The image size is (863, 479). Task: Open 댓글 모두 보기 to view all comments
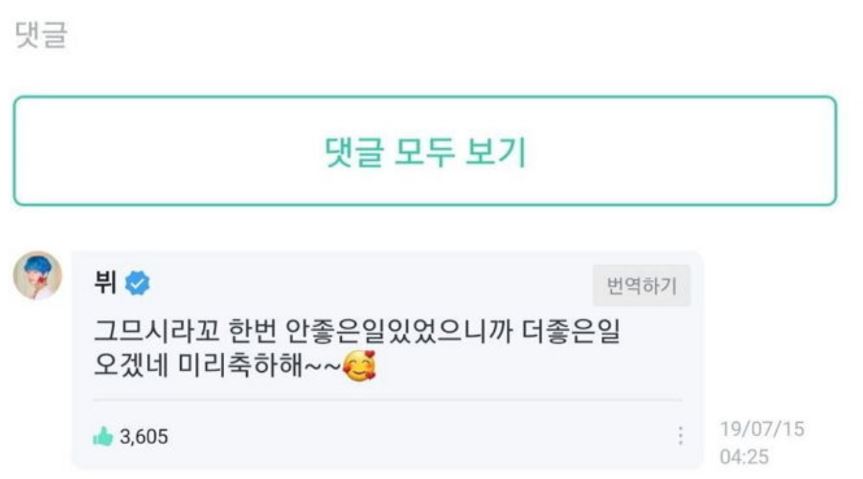click(425, 152)
